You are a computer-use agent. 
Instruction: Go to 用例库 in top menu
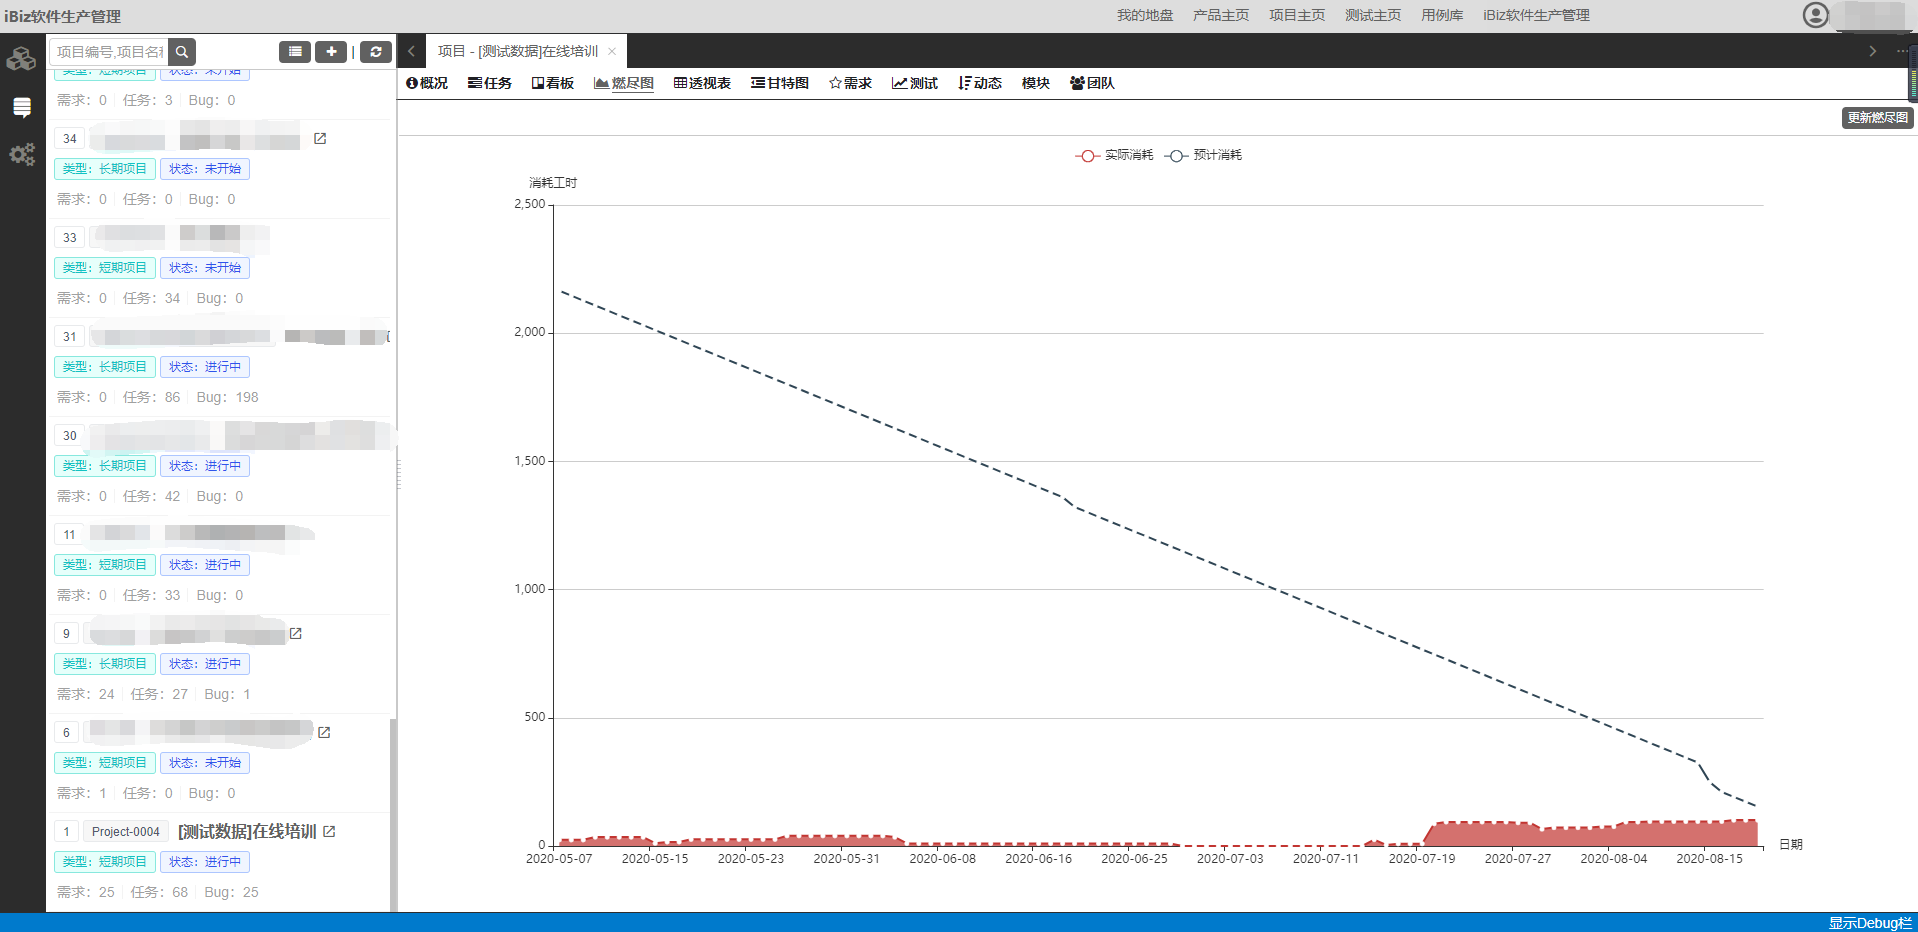1442,15
